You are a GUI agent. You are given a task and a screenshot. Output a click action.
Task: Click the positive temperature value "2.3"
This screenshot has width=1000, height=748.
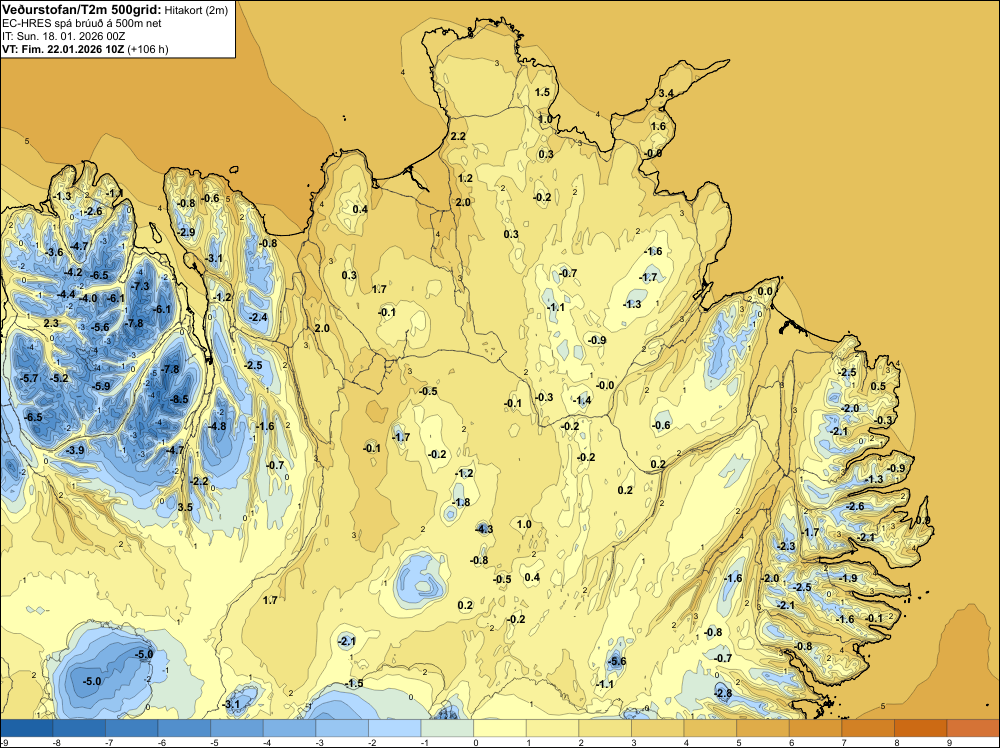(51, 323)
